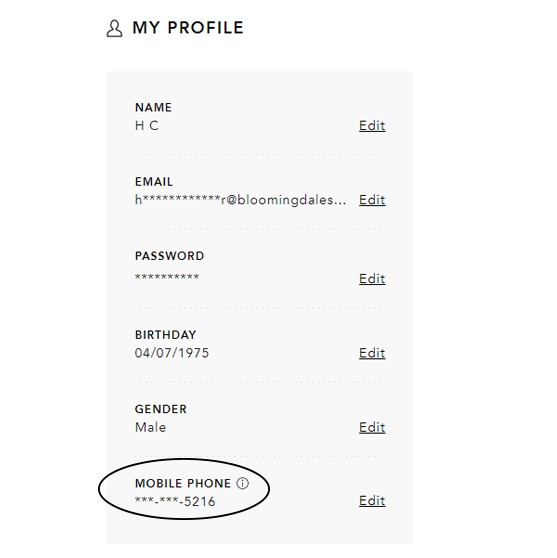557x558 pixels.
Task: Select the phone number ending in 5216
Action: [x=175, y=501]
